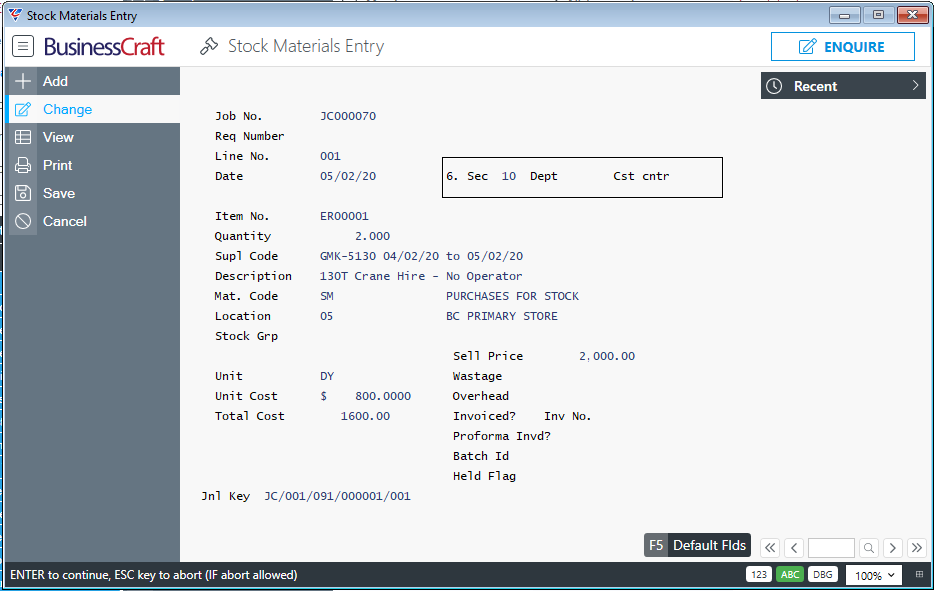
Task: Click the Add plus icon in sidebar
Action: [x=23, y=81]
